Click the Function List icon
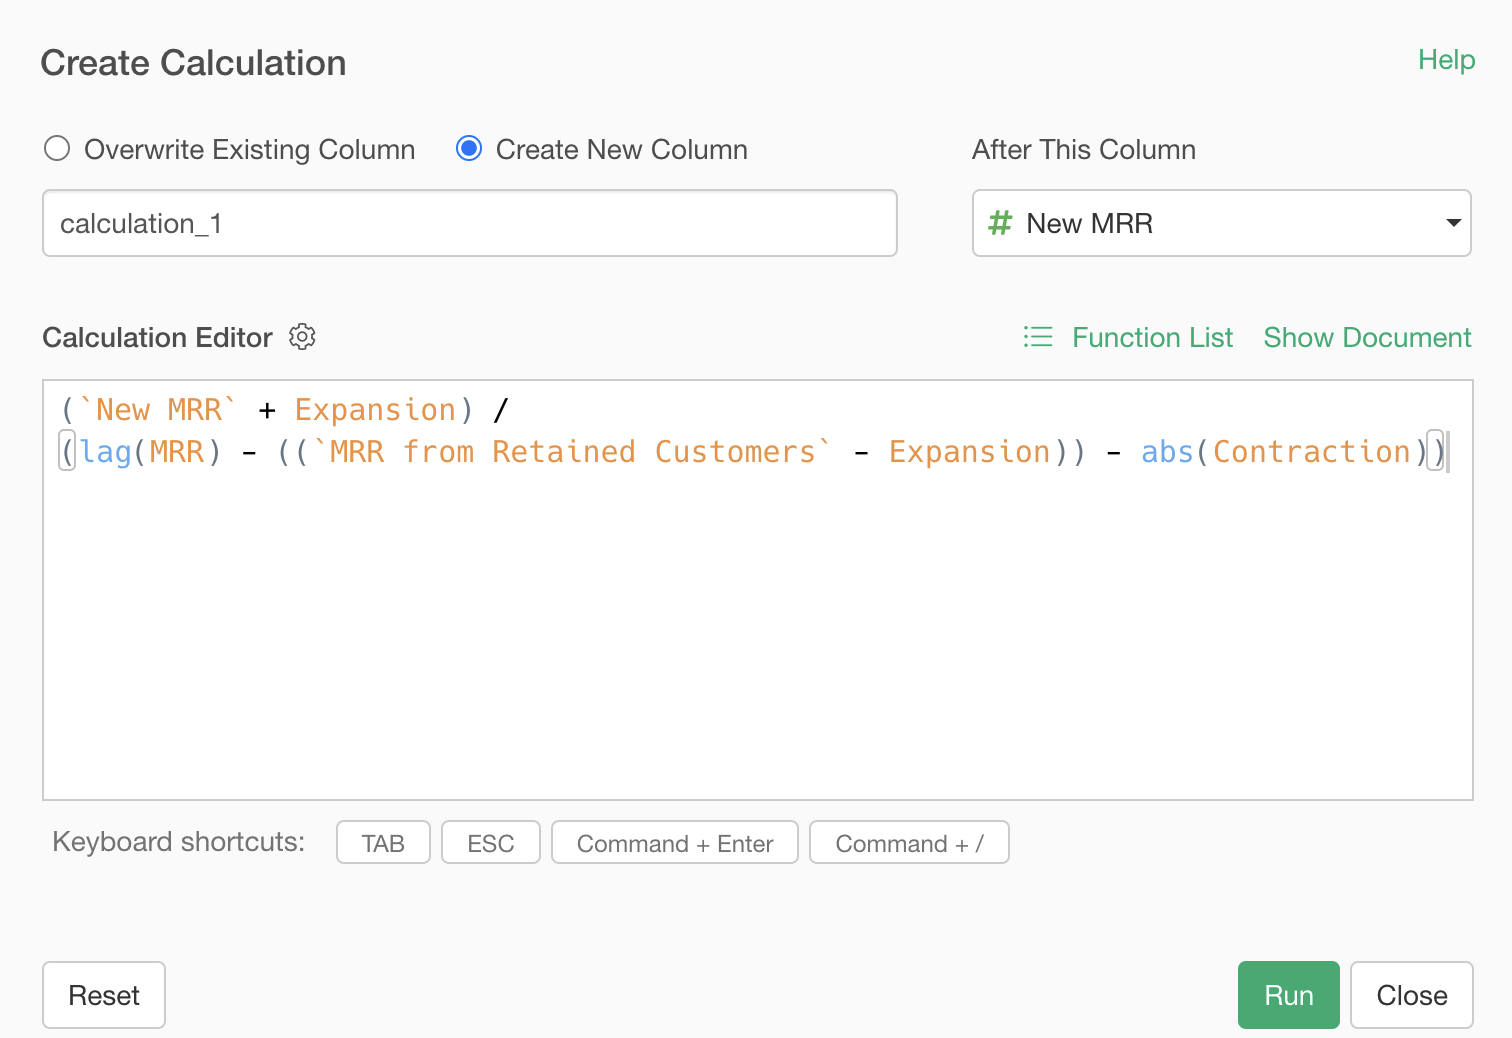 tap(1038, 337)
